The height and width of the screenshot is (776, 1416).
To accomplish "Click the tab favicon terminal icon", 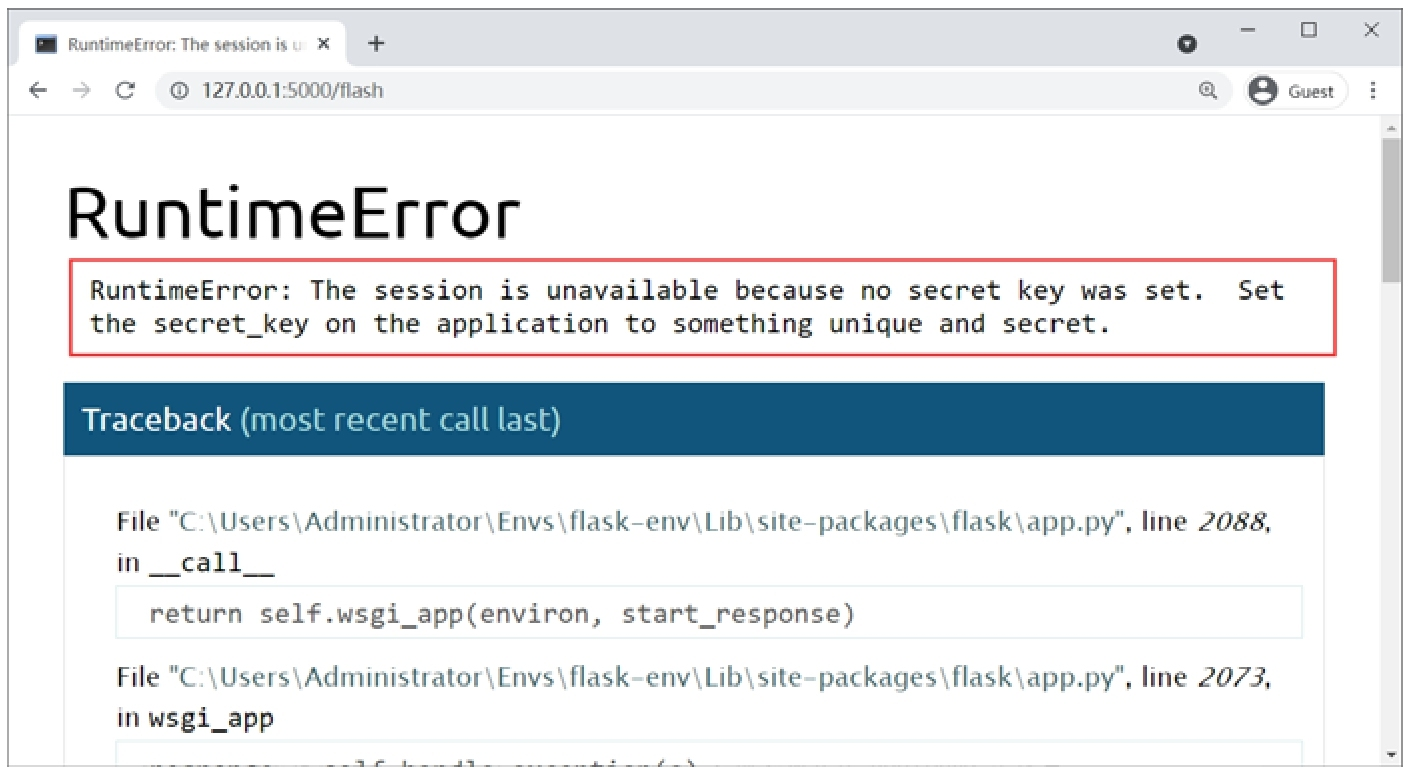I will 46,44.
